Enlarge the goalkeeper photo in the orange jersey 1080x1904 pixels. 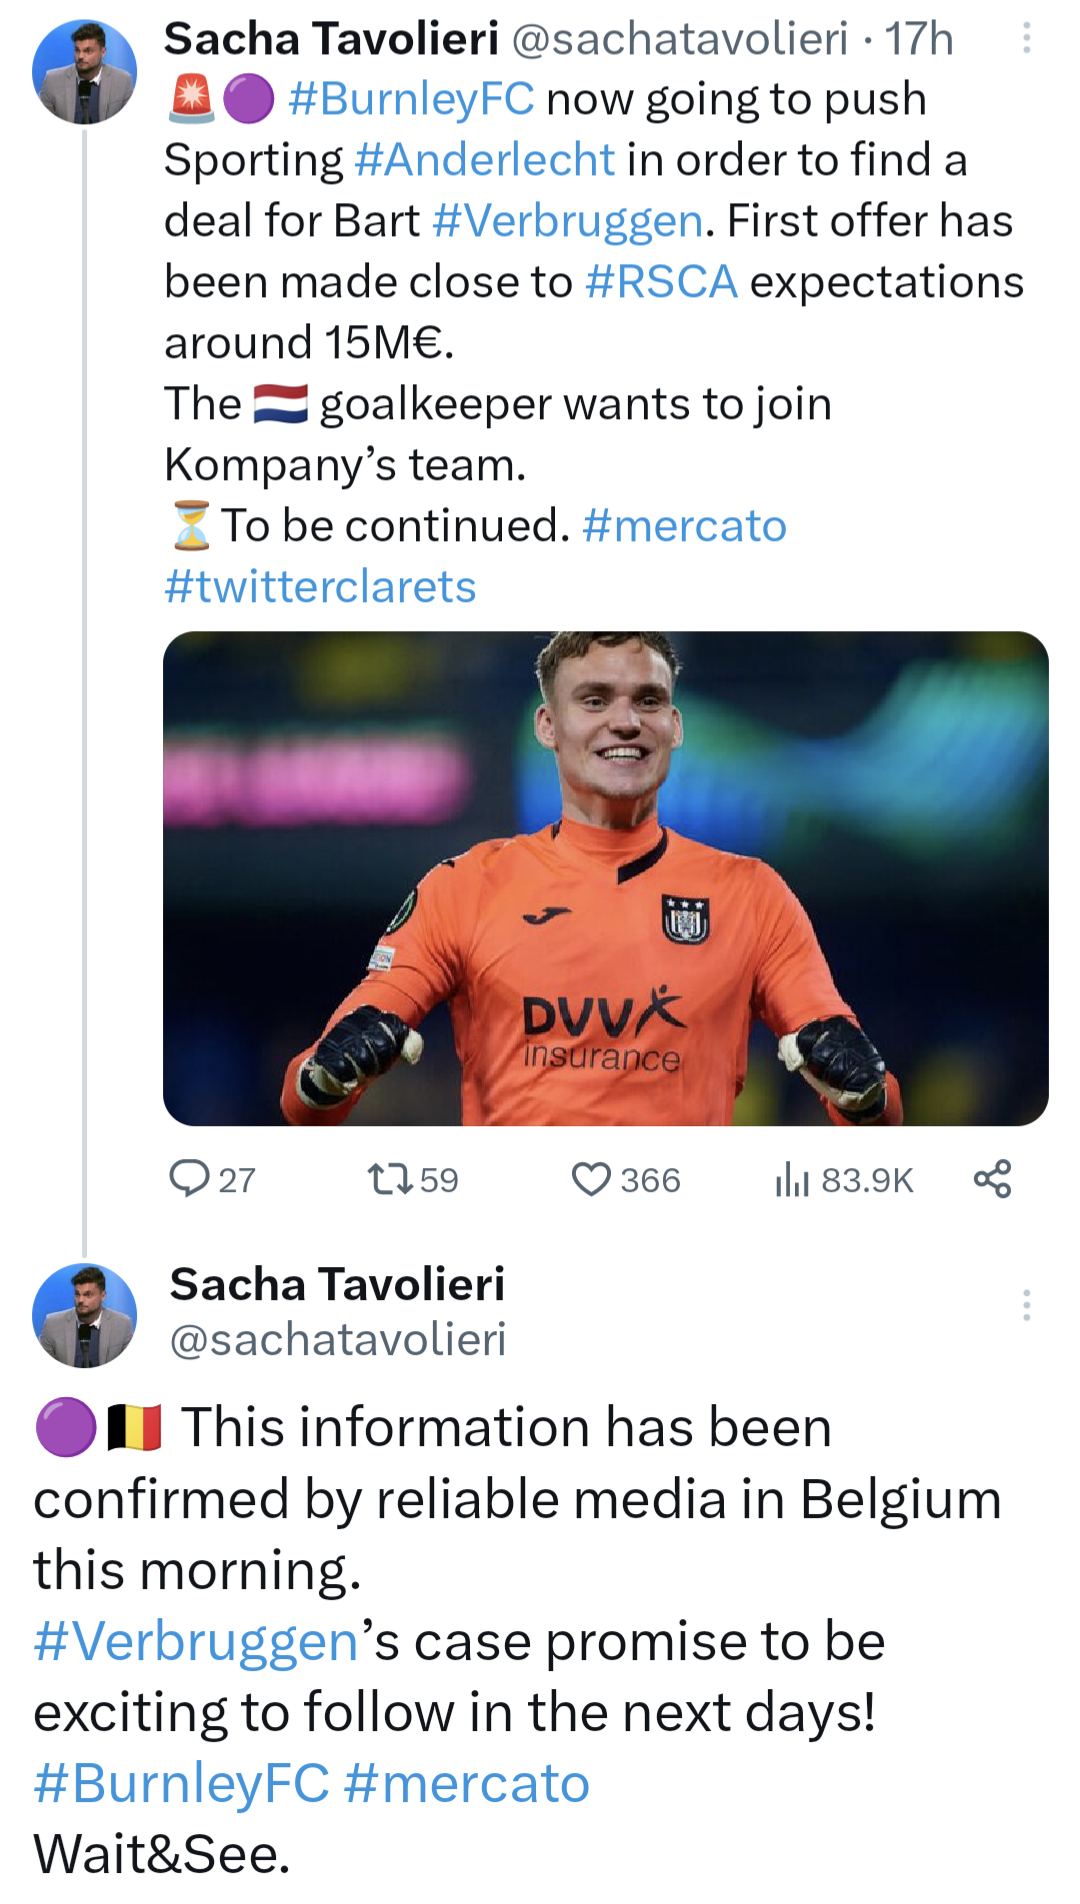coord(605,878)
